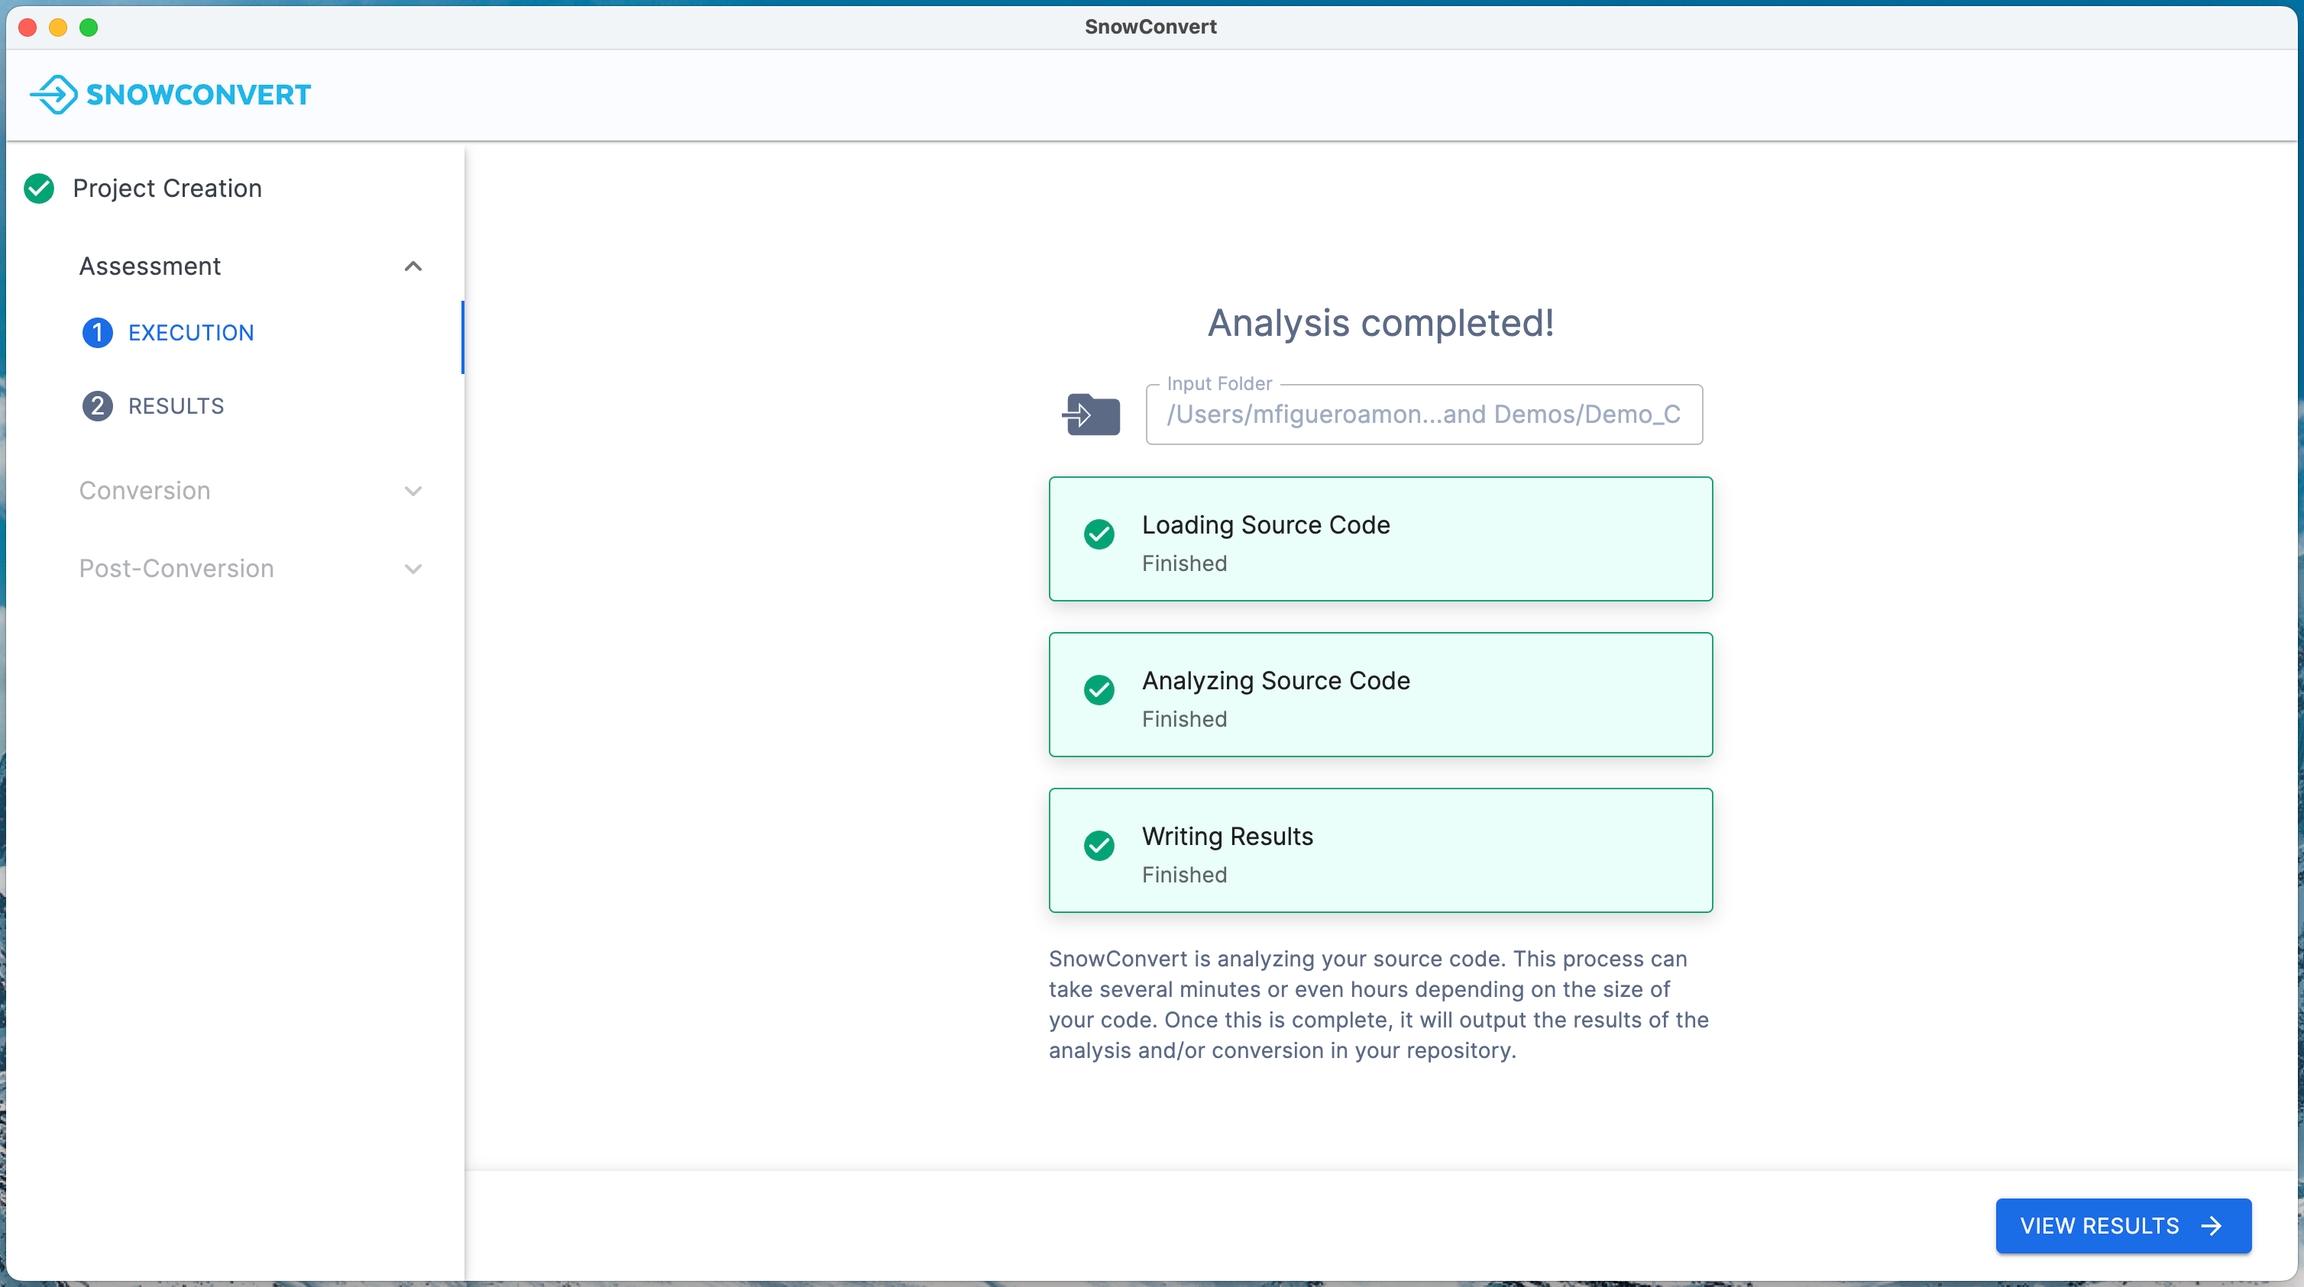Screen dimensions: 2304x1287
Task: Click the step 1 Execution number badge
Action: click(97, 333)
